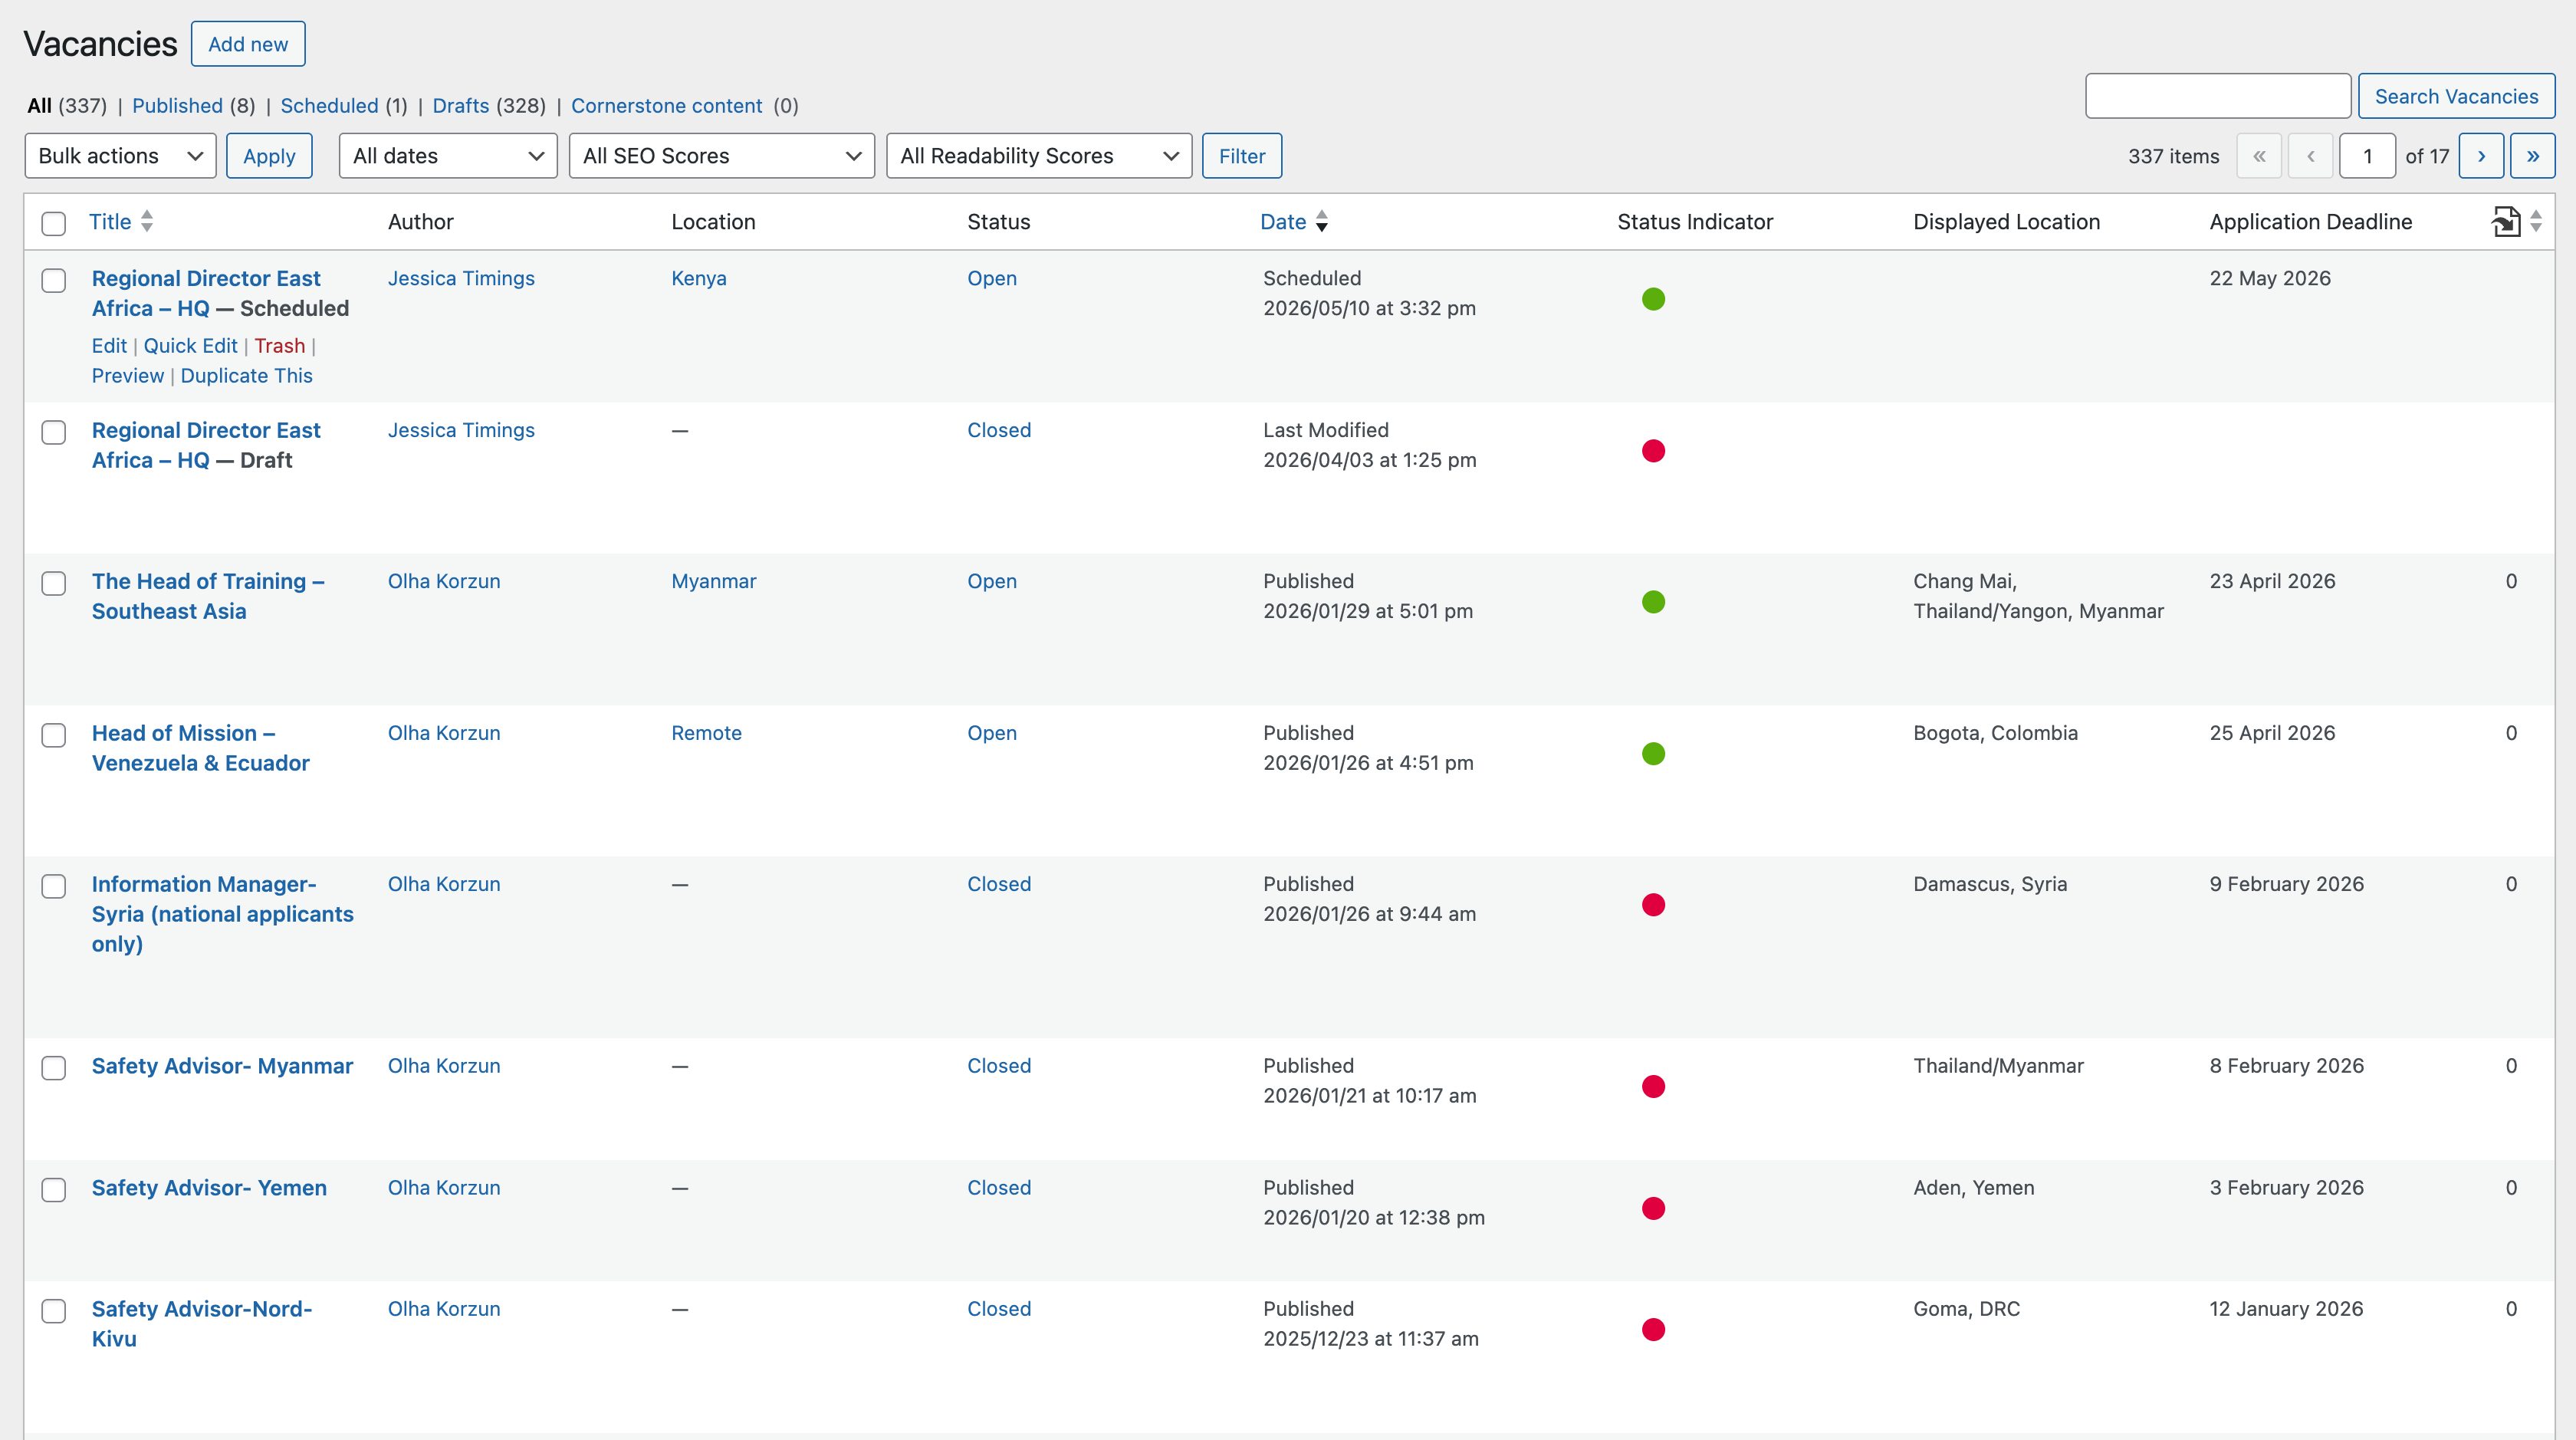Click the Preview row action link

pos(128,376)
